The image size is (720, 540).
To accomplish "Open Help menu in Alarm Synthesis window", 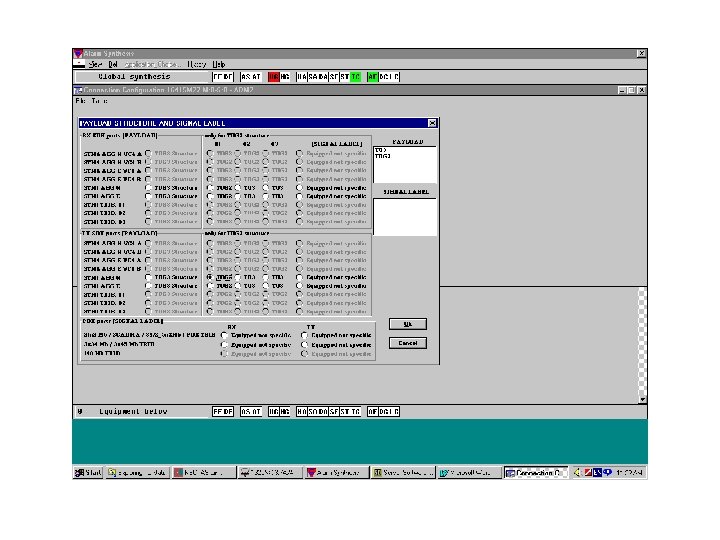I will pyautogui.click(x=219, y=64).
